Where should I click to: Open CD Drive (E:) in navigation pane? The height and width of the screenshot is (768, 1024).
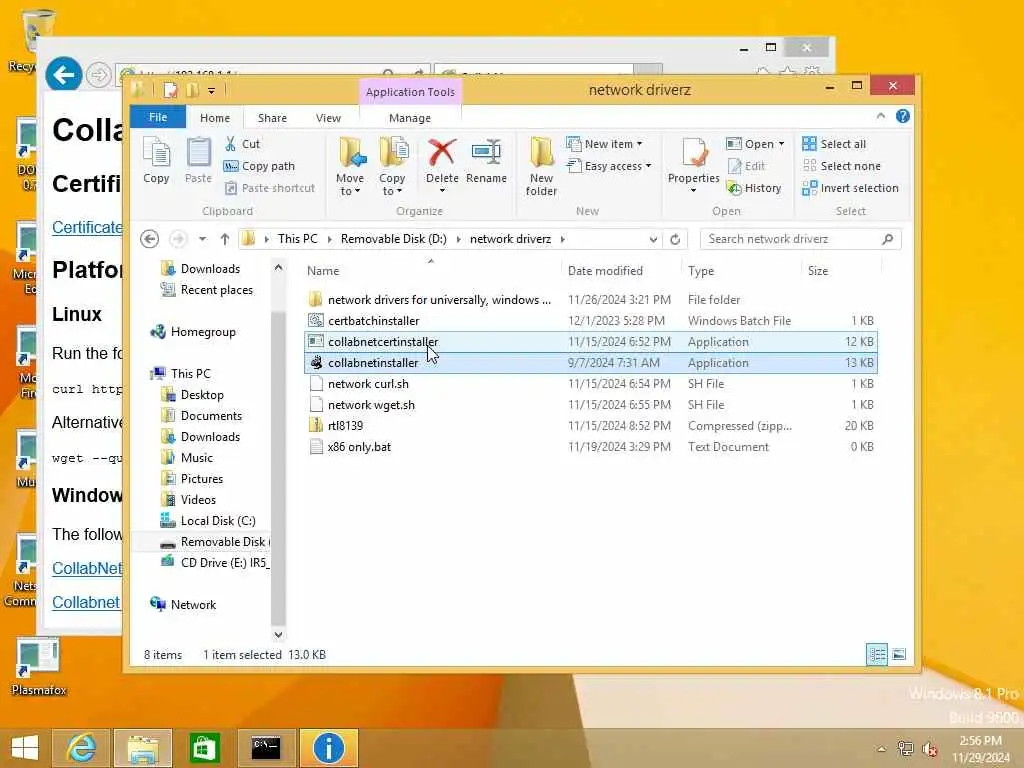pyautogui.click(x=215, y=562)
